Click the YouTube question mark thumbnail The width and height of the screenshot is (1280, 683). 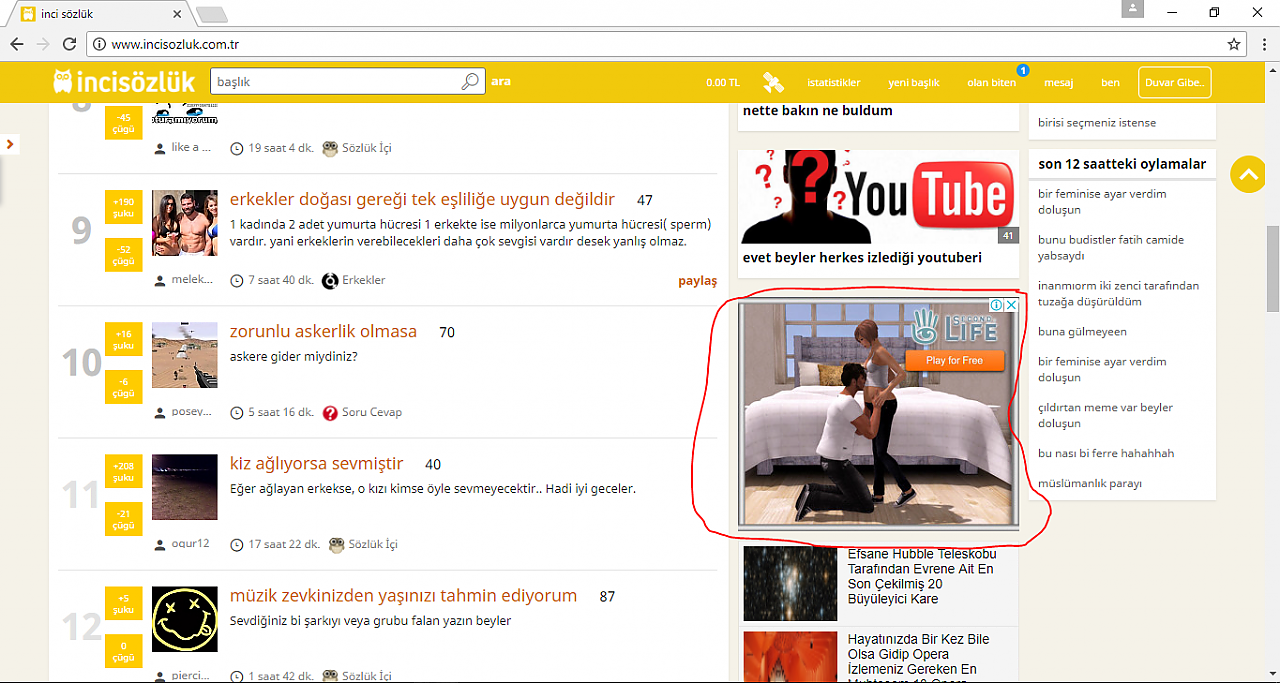[x=879, y=197]
